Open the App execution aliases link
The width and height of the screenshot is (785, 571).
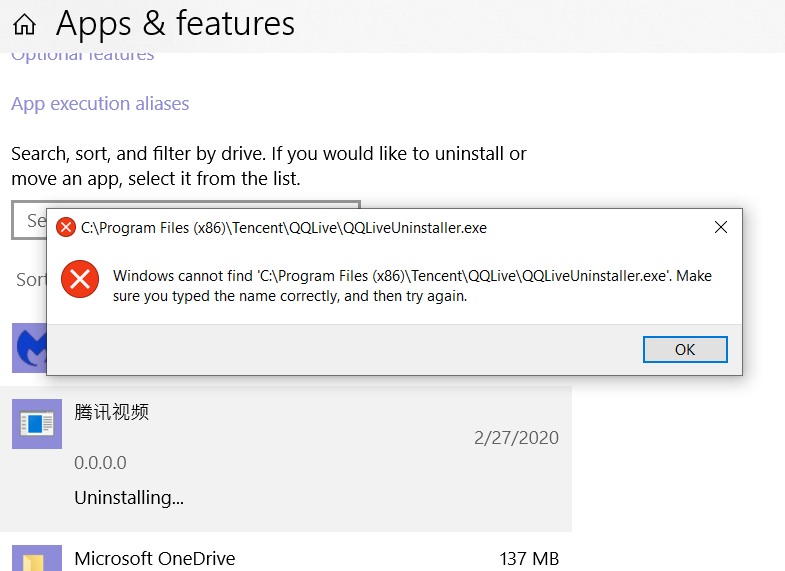click(100, 104)
